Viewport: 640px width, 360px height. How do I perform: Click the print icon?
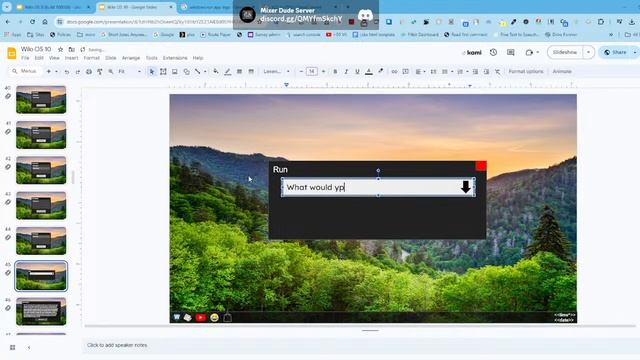(x=89, y=71)
